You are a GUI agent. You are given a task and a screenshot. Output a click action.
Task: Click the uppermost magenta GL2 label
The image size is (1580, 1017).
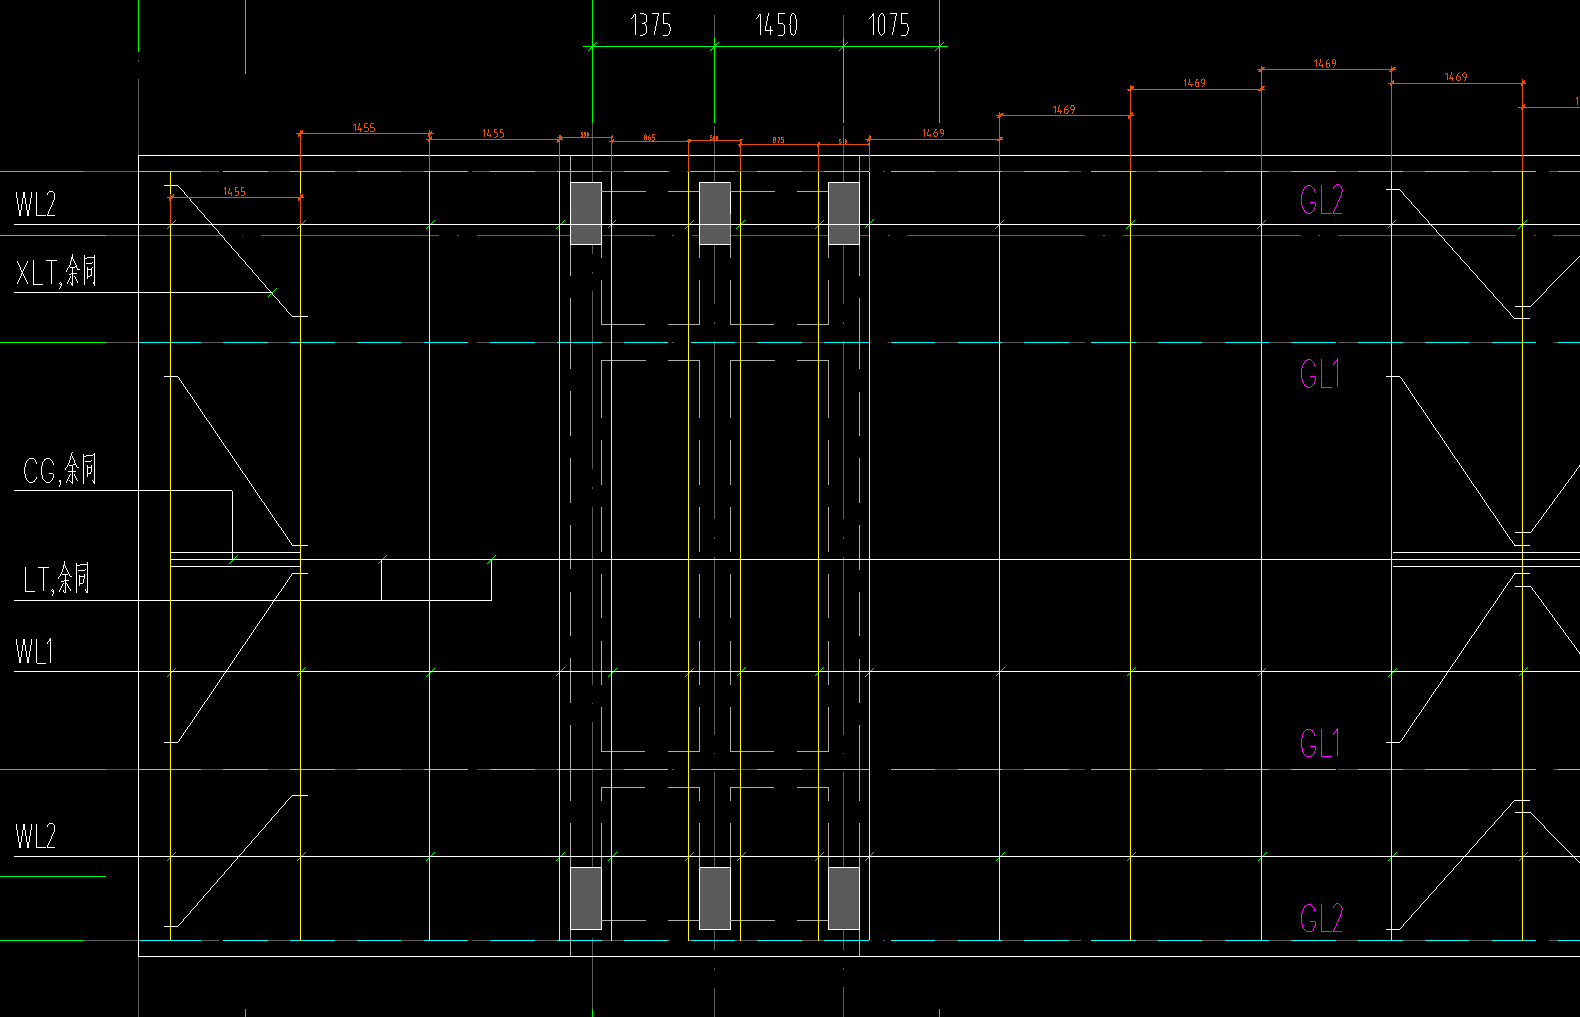(x=1321, y=200)
